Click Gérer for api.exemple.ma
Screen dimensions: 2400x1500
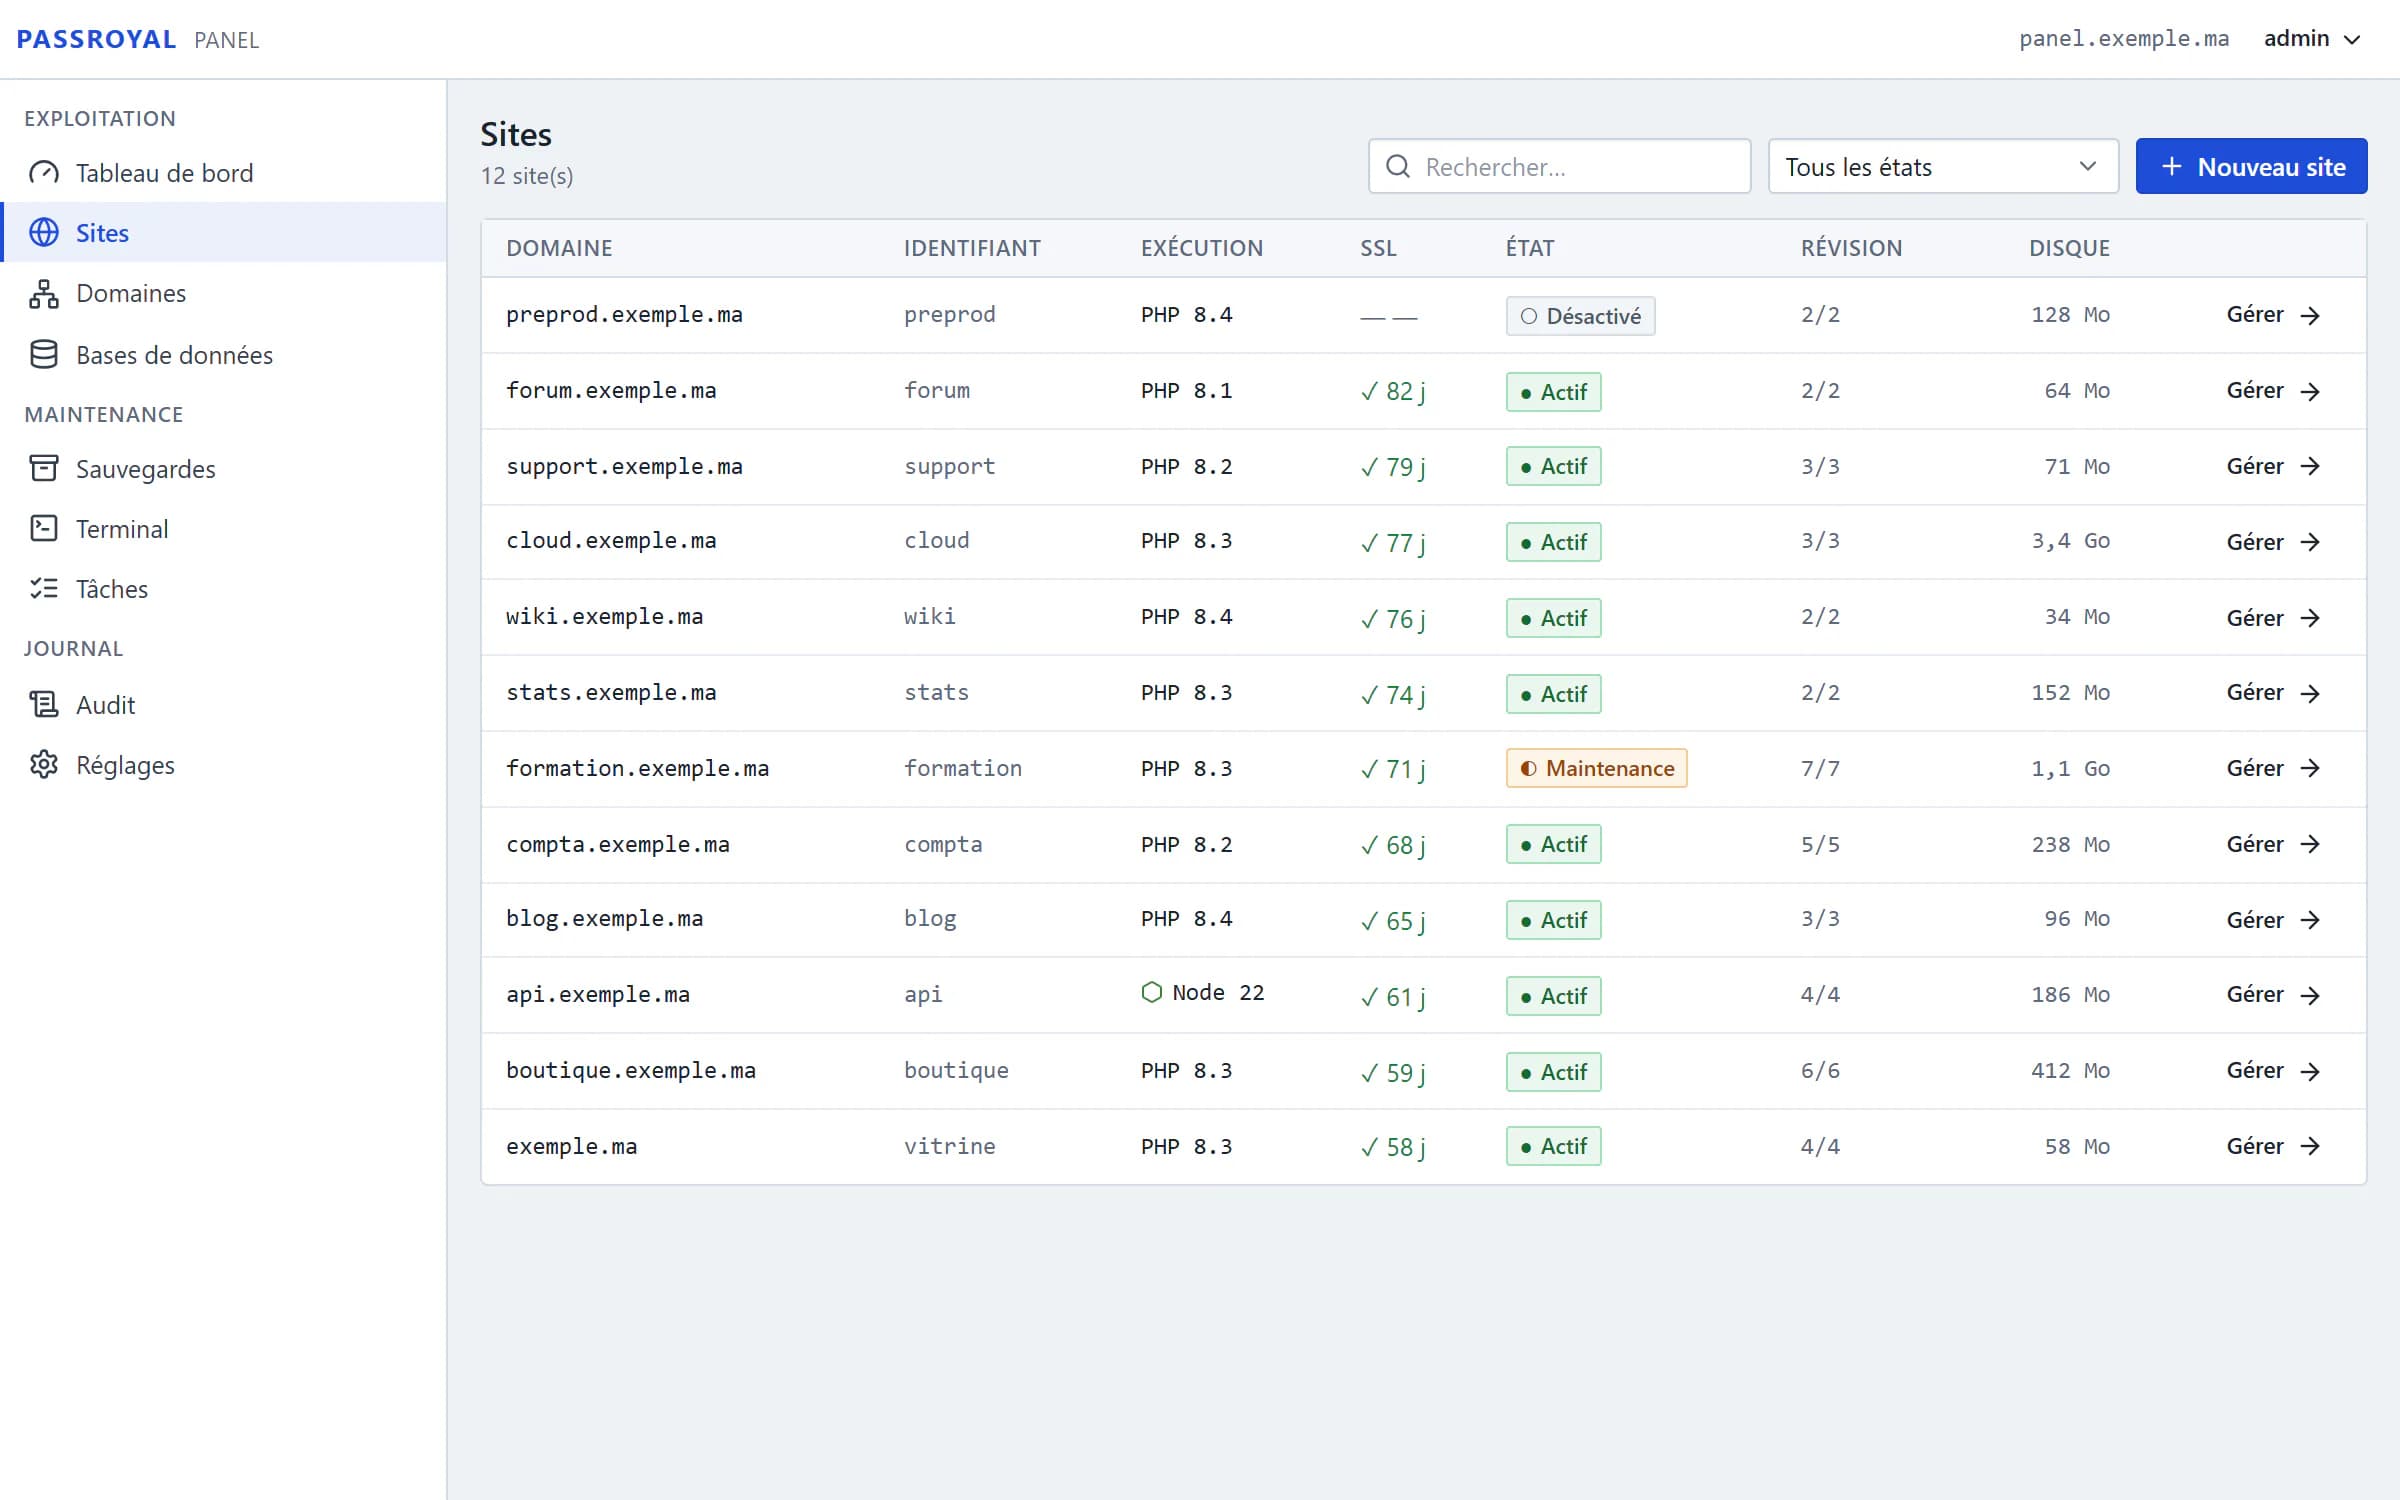[x=2273, y=995]
